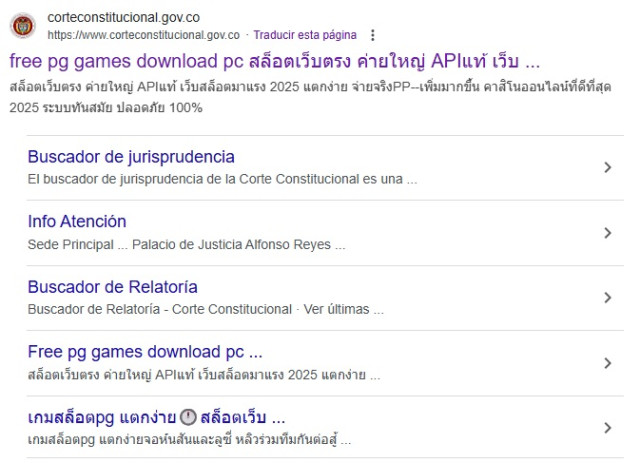Click the snippet starting with El buscador de jurisprudencia
The image size is (640, 463).
pos(222,180)
